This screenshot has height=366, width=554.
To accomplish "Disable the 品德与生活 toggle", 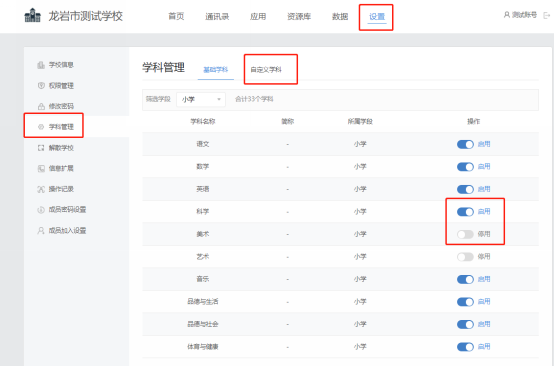I will [465, 302].
